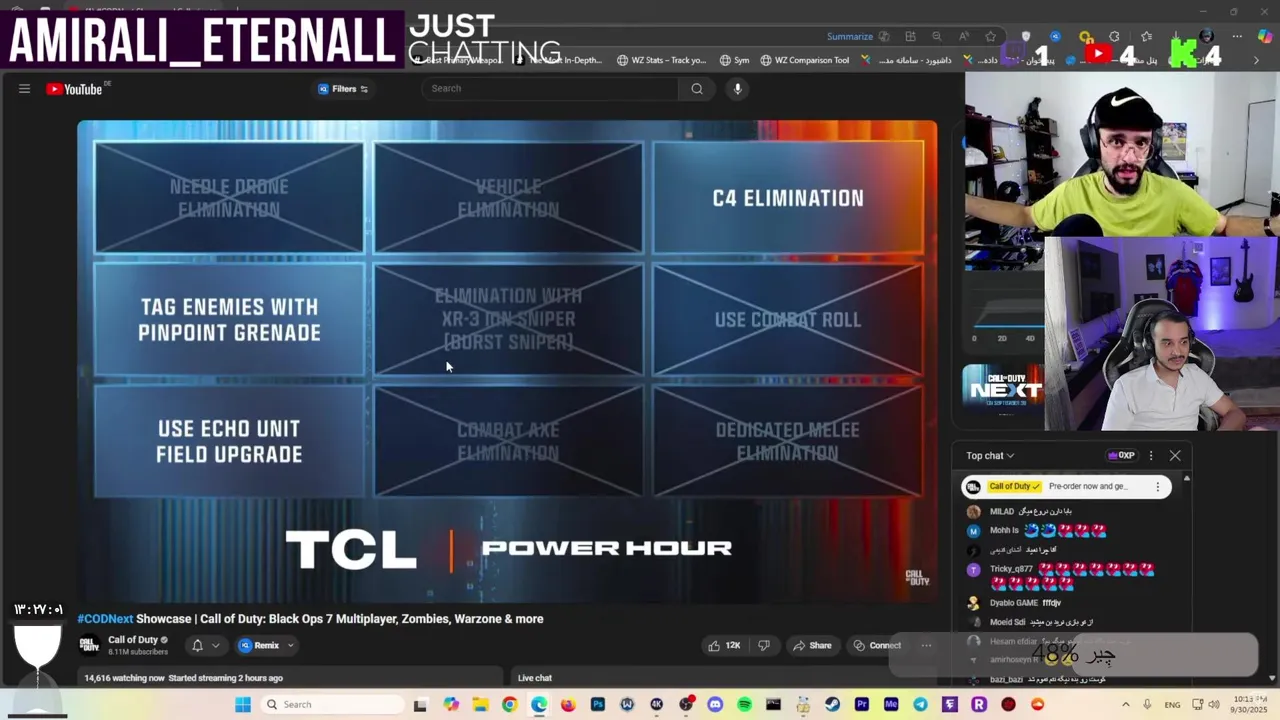Open the video more actions ellipsis

pyautogui.click(x=926, y=645)
